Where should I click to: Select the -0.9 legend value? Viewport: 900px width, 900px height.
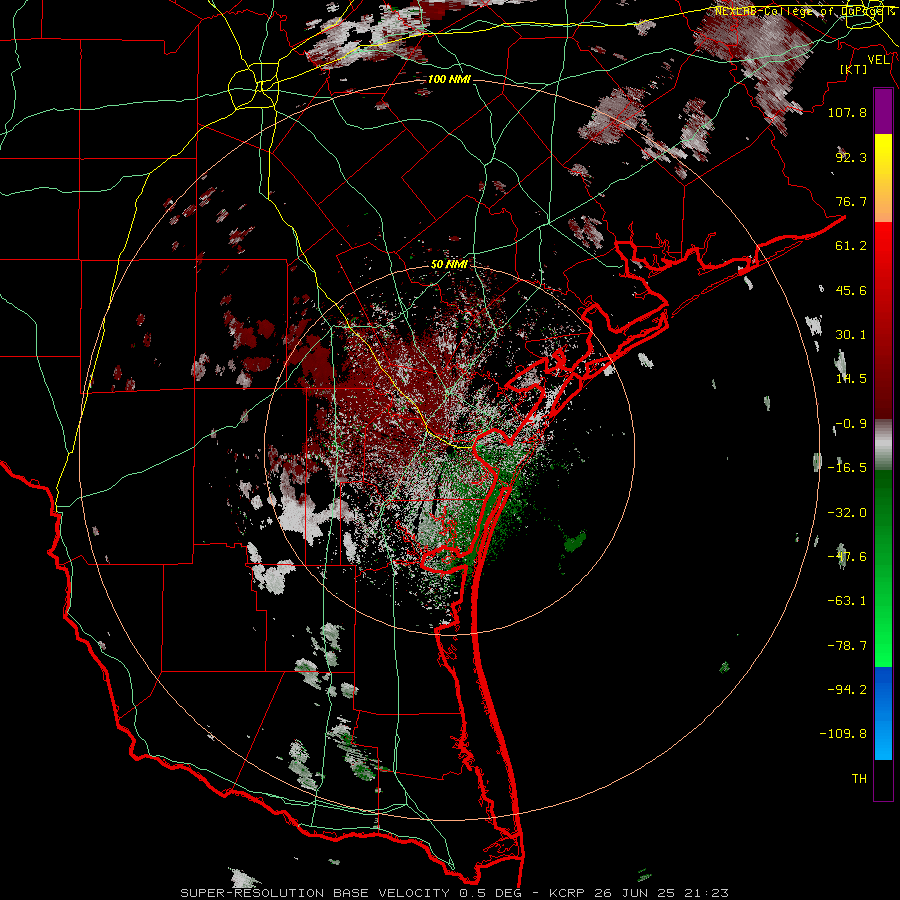click(851, 423)
